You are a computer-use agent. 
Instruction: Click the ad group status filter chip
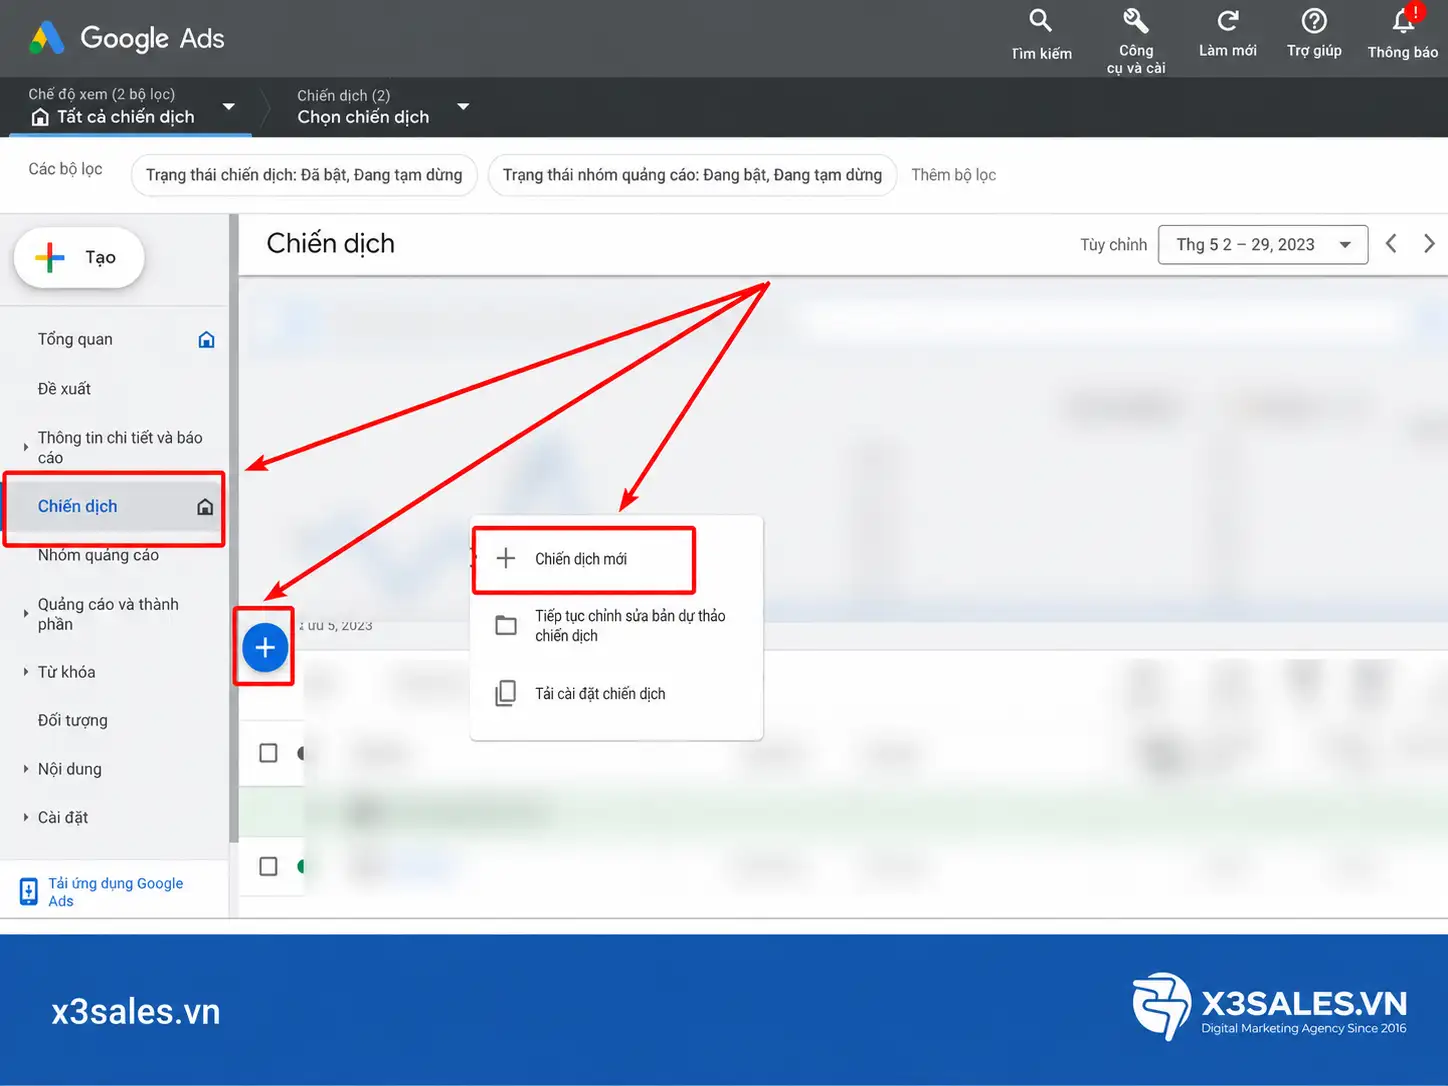pyautogui.click(x=692, y=175)
